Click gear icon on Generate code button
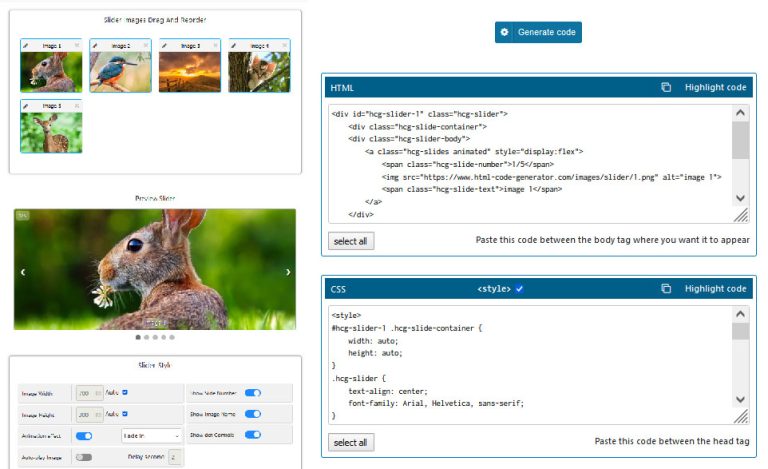768x469 pixels. coord(504,32)
